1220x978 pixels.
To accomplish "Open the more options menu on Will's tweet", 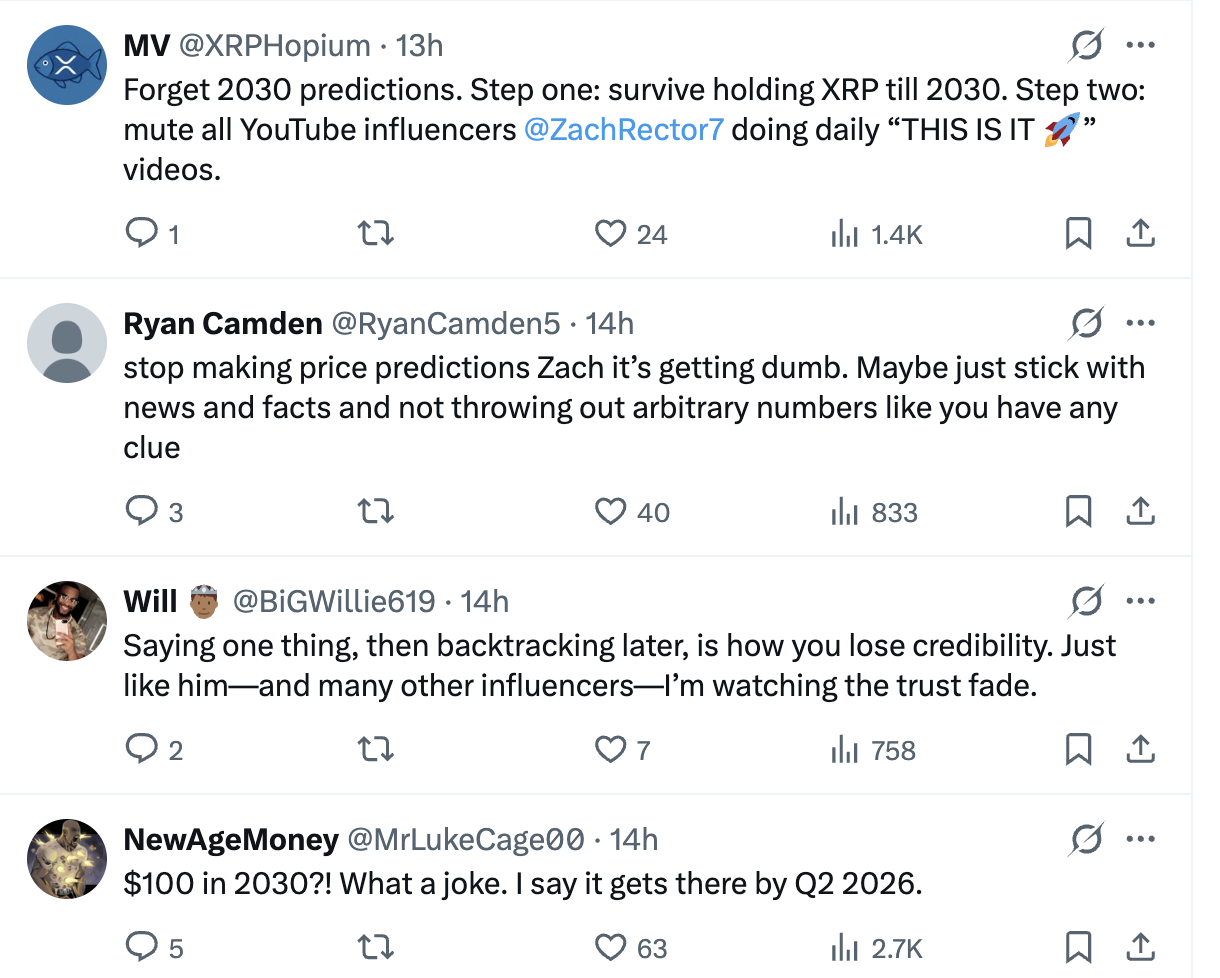I will coord(1140,601).
